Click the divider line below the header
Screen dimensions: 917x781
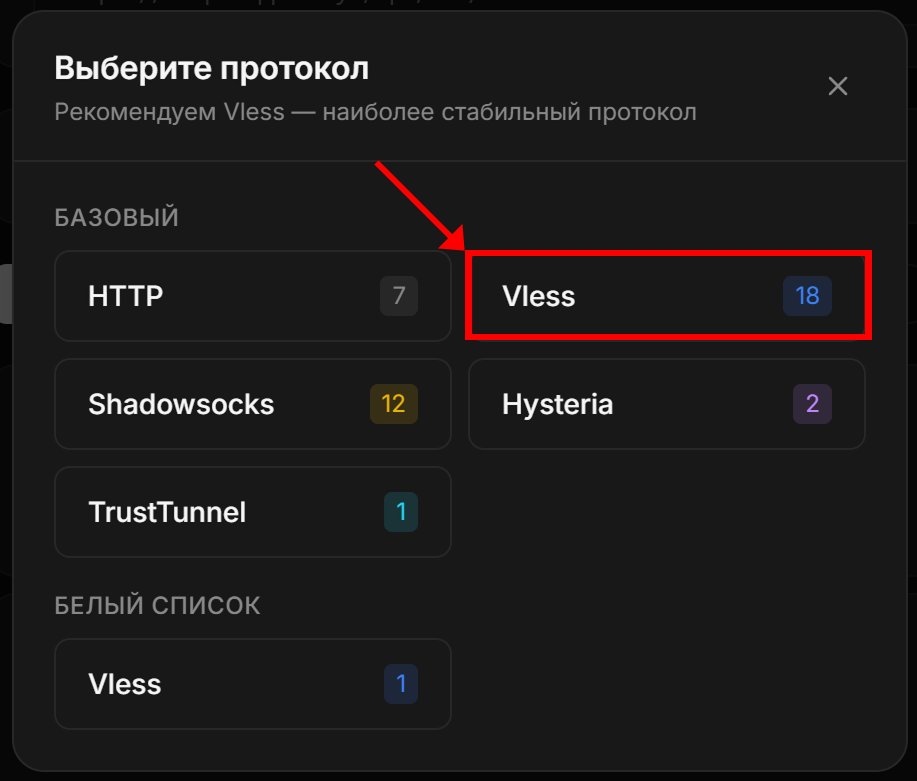458,161
